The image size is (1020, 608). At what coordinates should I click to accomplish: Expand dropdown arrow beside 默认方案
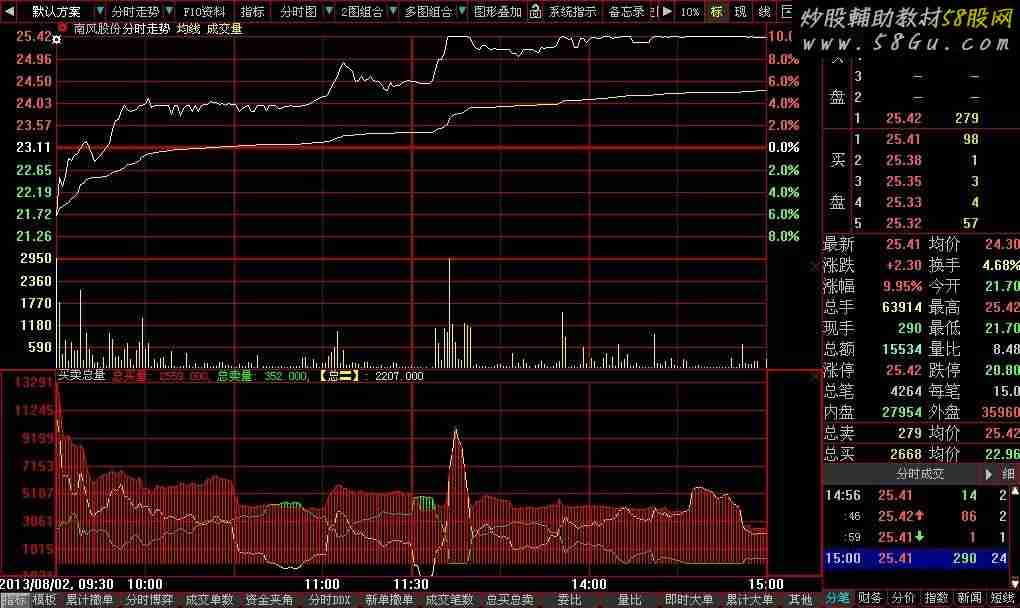click(x=100, y=11)
